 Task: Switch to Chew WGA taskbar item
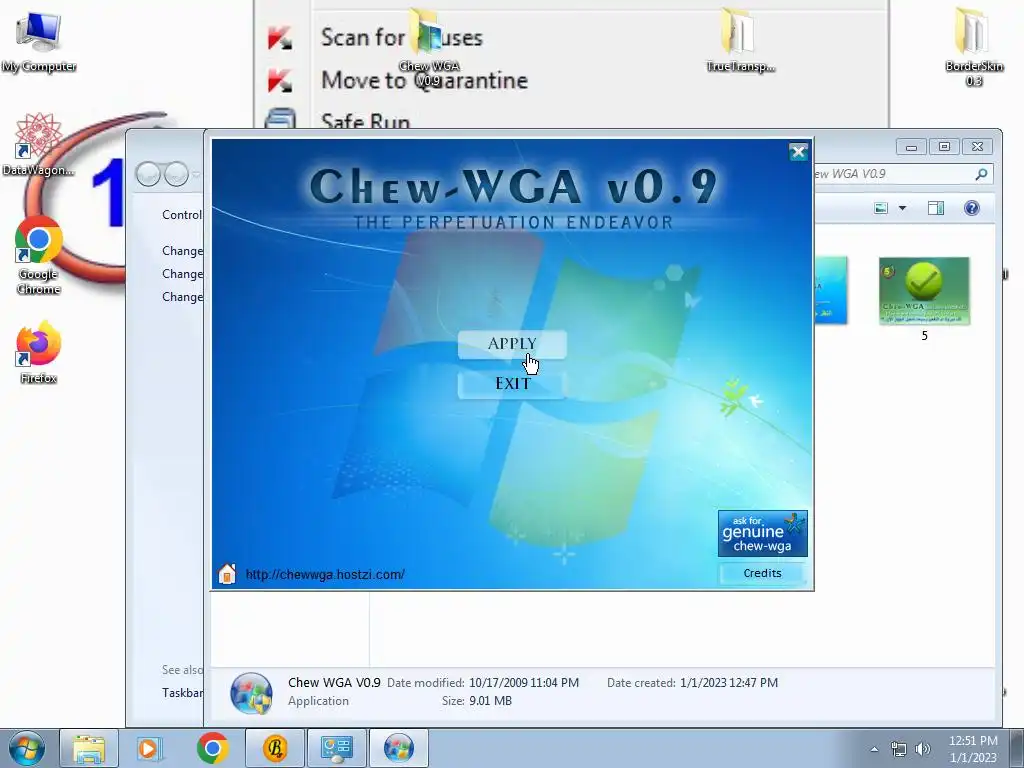(x=399, y=748)
